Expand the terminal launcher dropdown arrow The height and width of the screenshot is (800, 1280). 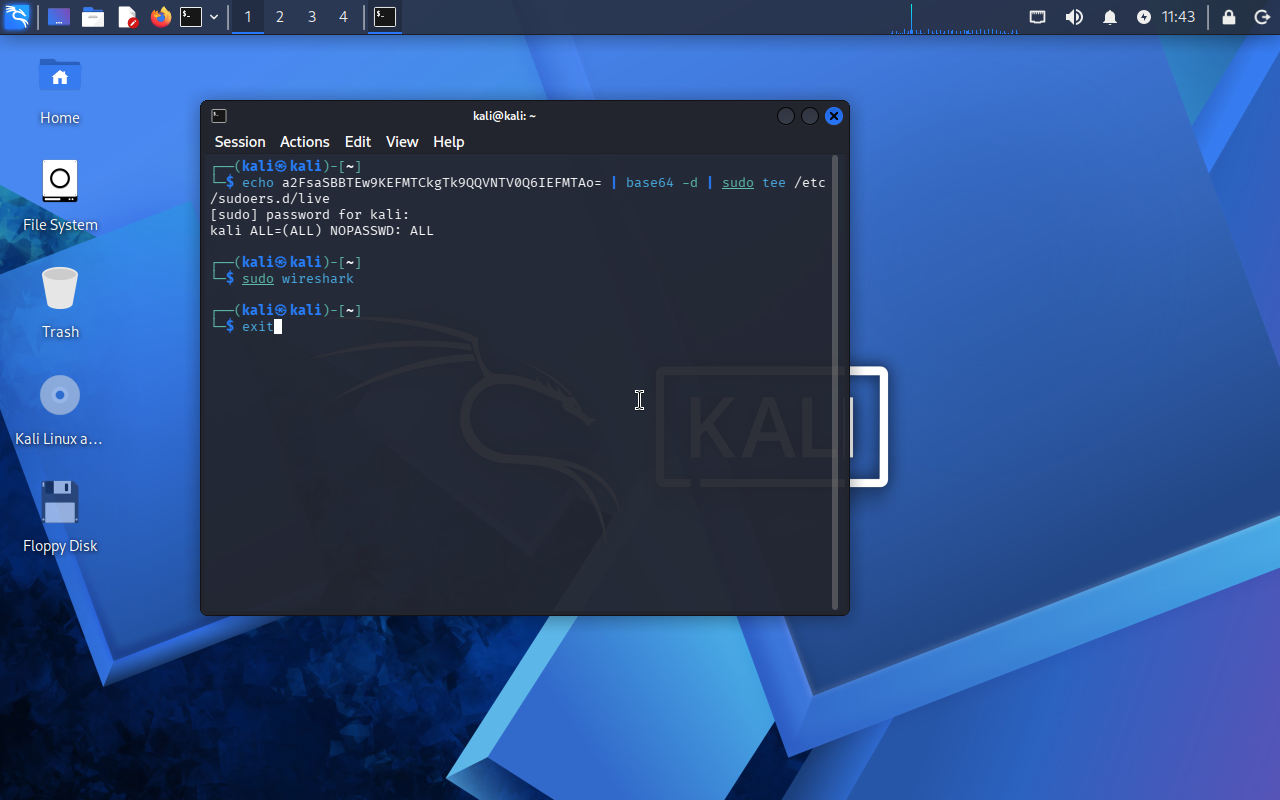214,17
